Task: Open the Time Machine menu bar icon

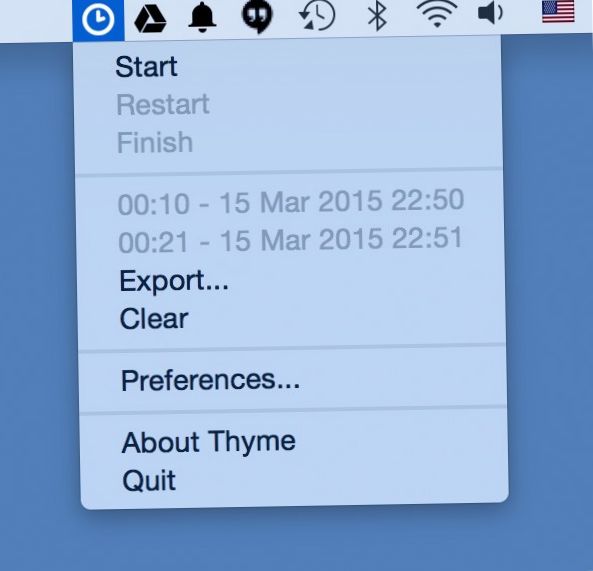Action: click(x=317, y=16)
